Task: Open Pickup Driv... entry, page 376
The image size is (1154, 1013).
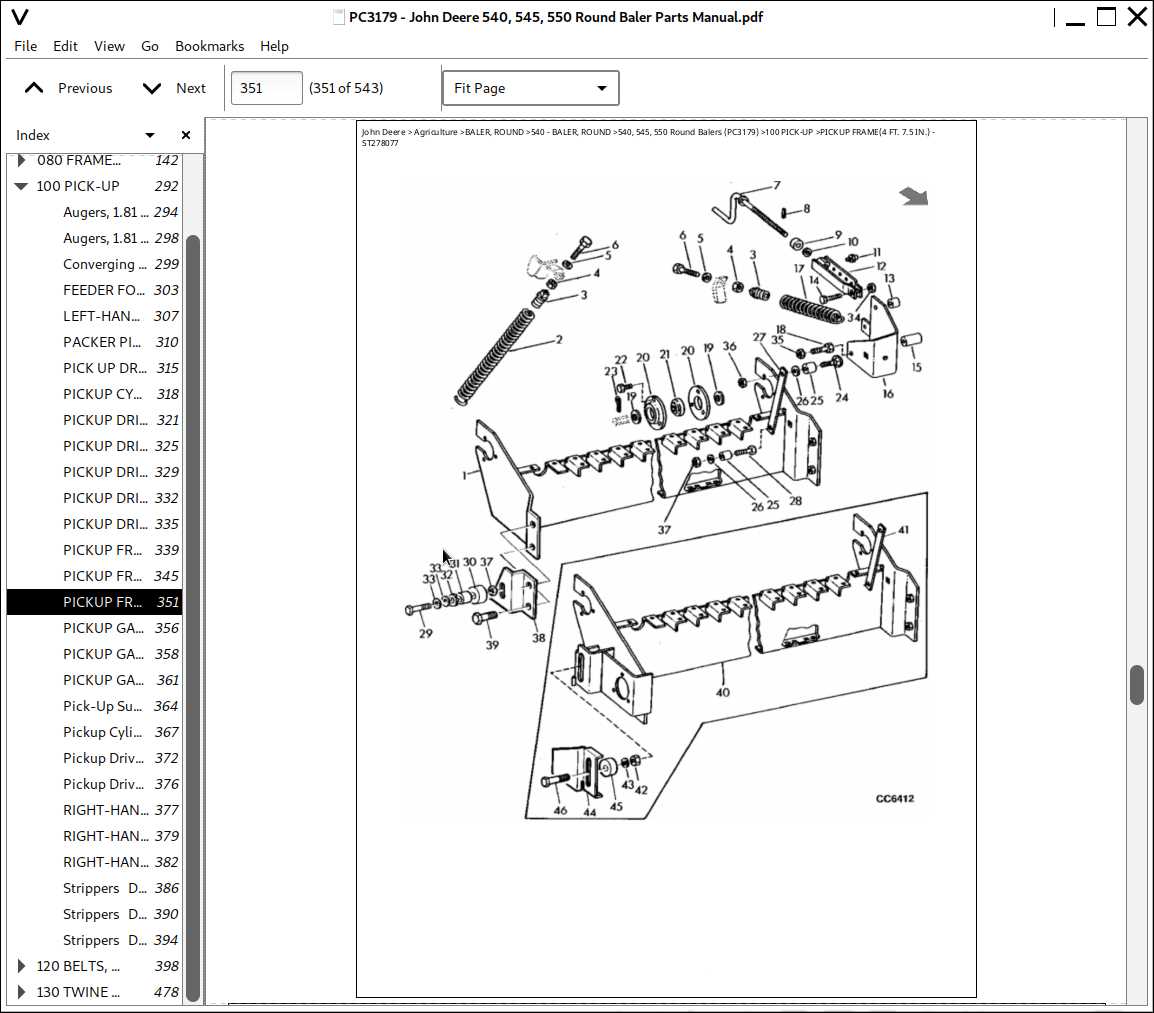Action: pos(94,784)
